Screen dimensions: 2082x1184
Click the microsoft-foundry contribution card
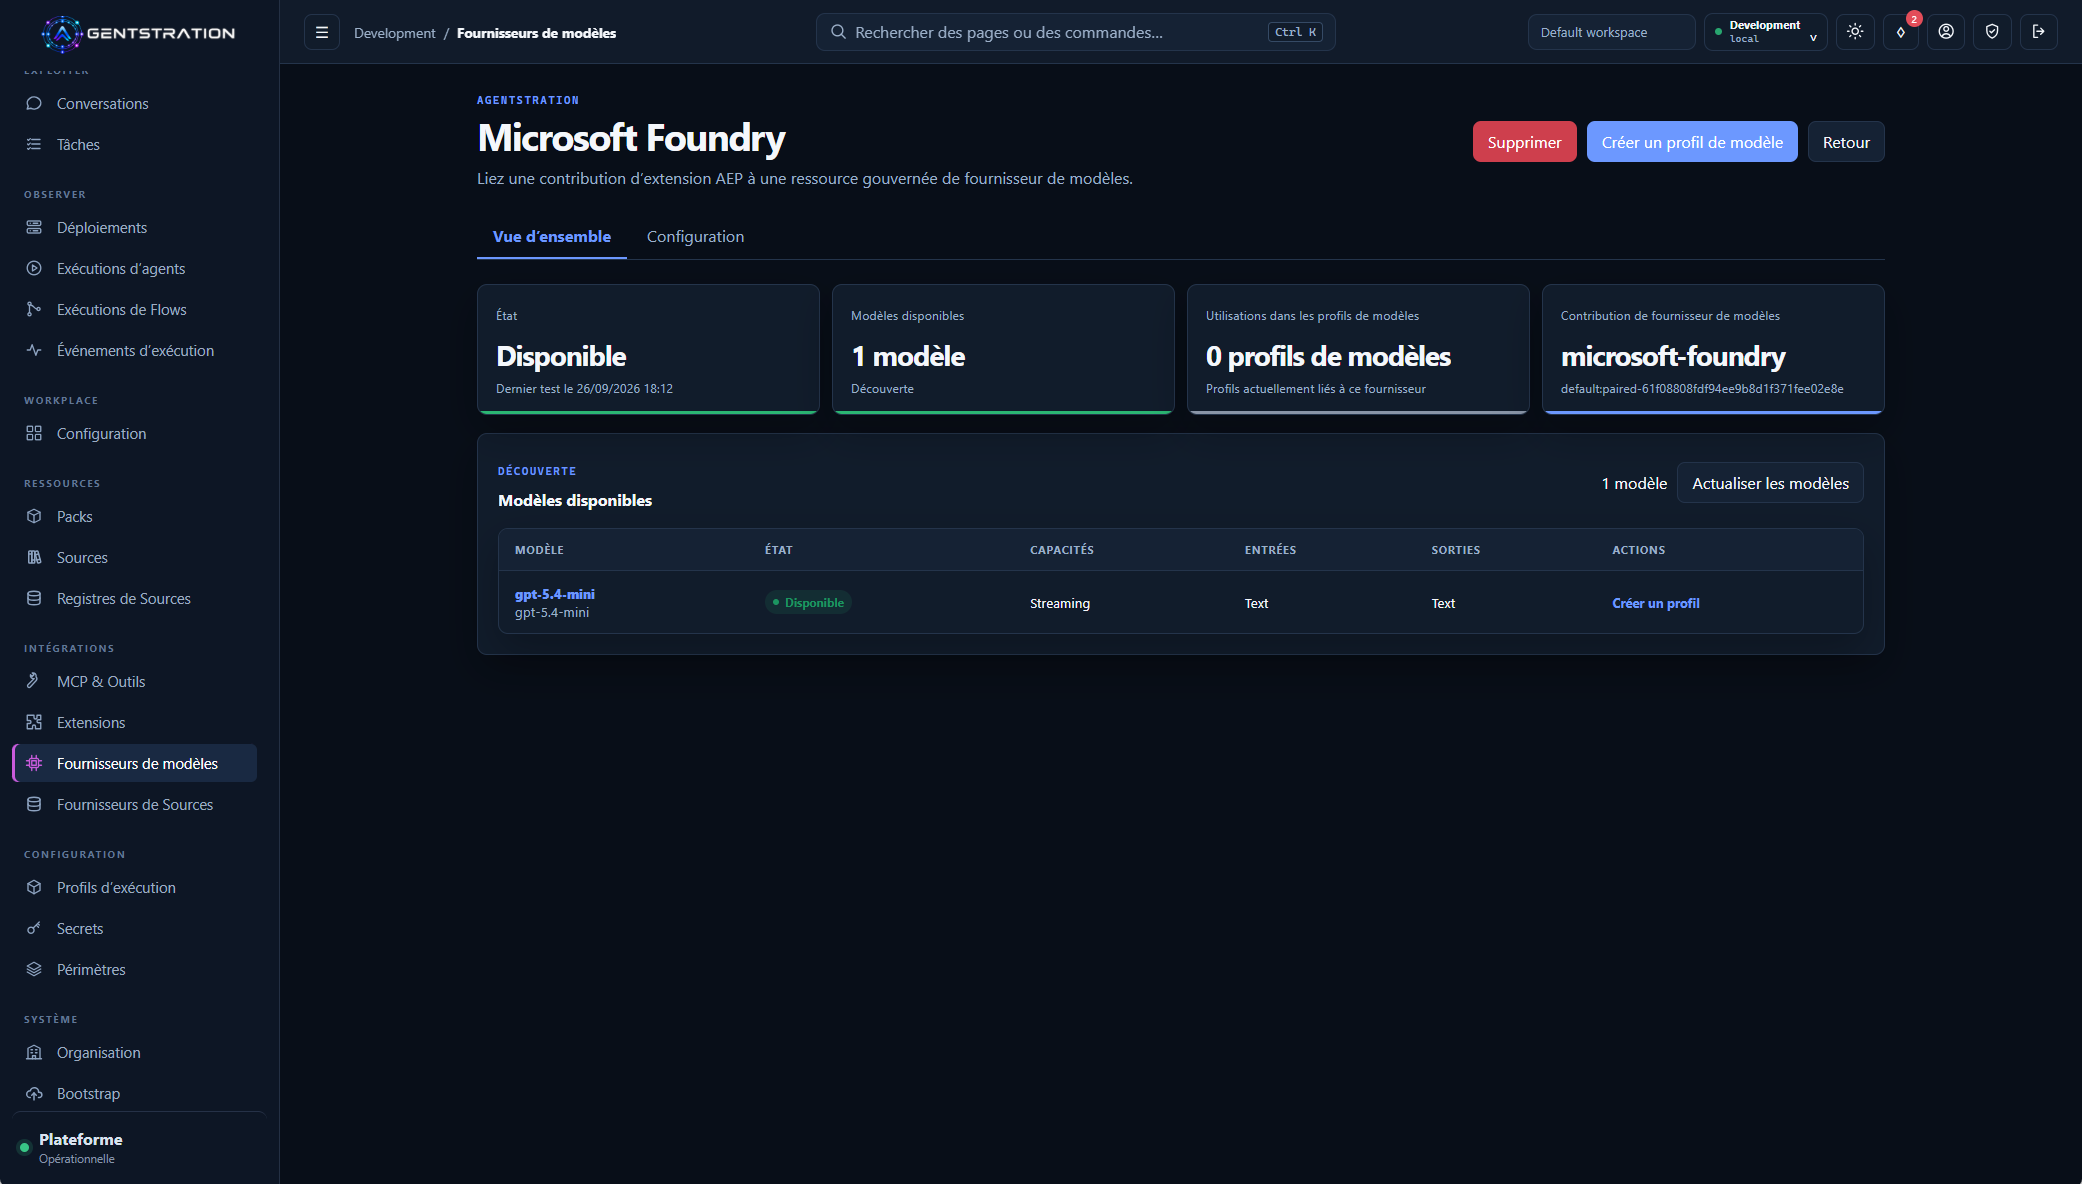(x=1713, y=349)
